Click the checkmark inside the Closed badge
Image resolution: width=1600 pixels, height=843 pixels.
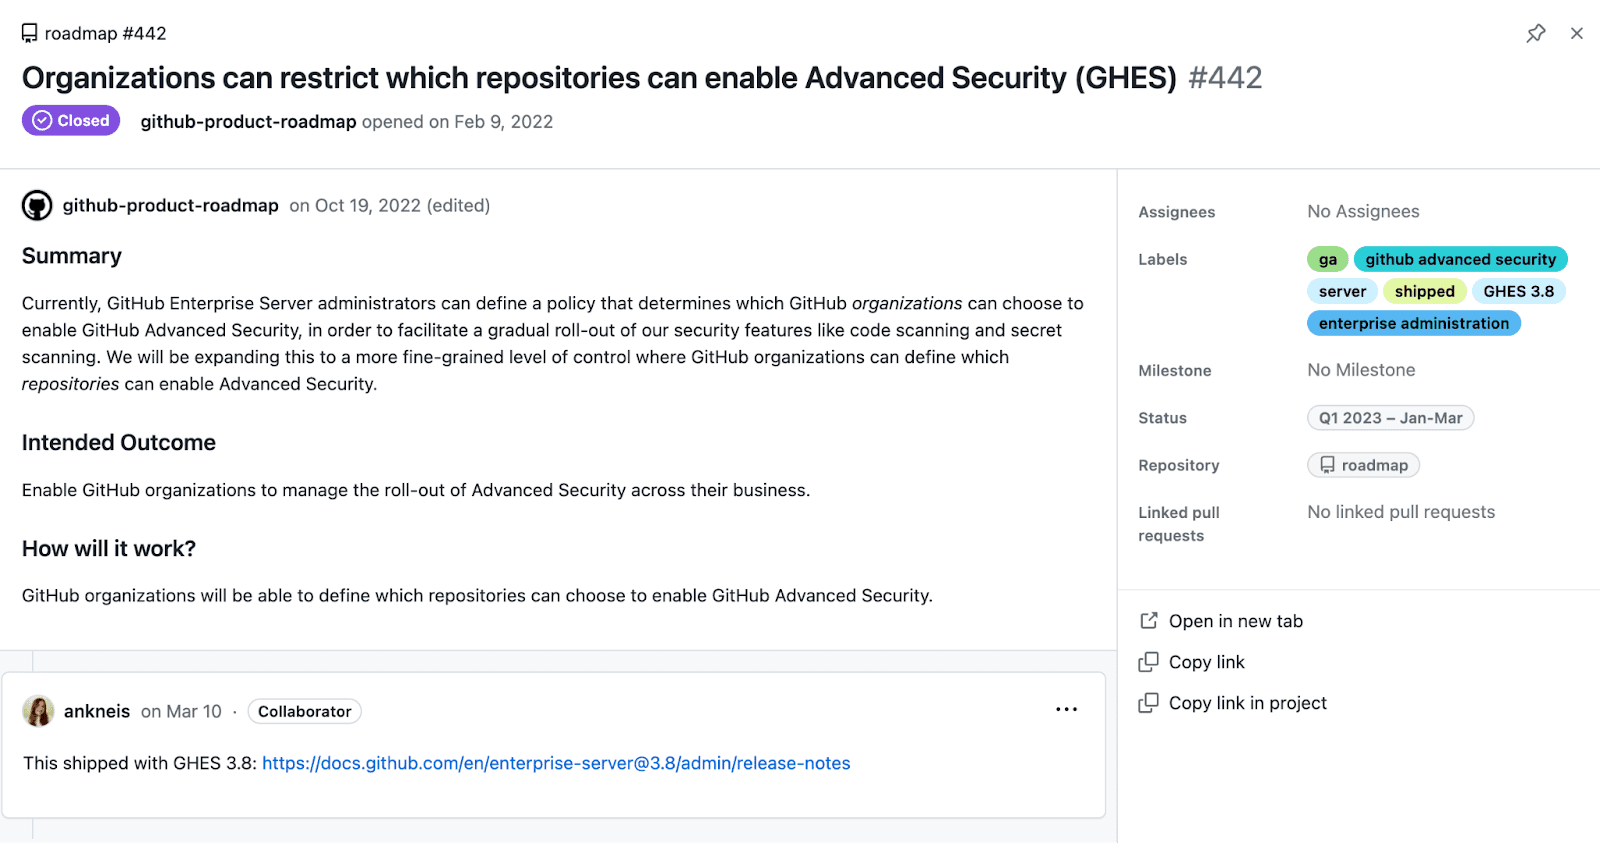point(41,120)
